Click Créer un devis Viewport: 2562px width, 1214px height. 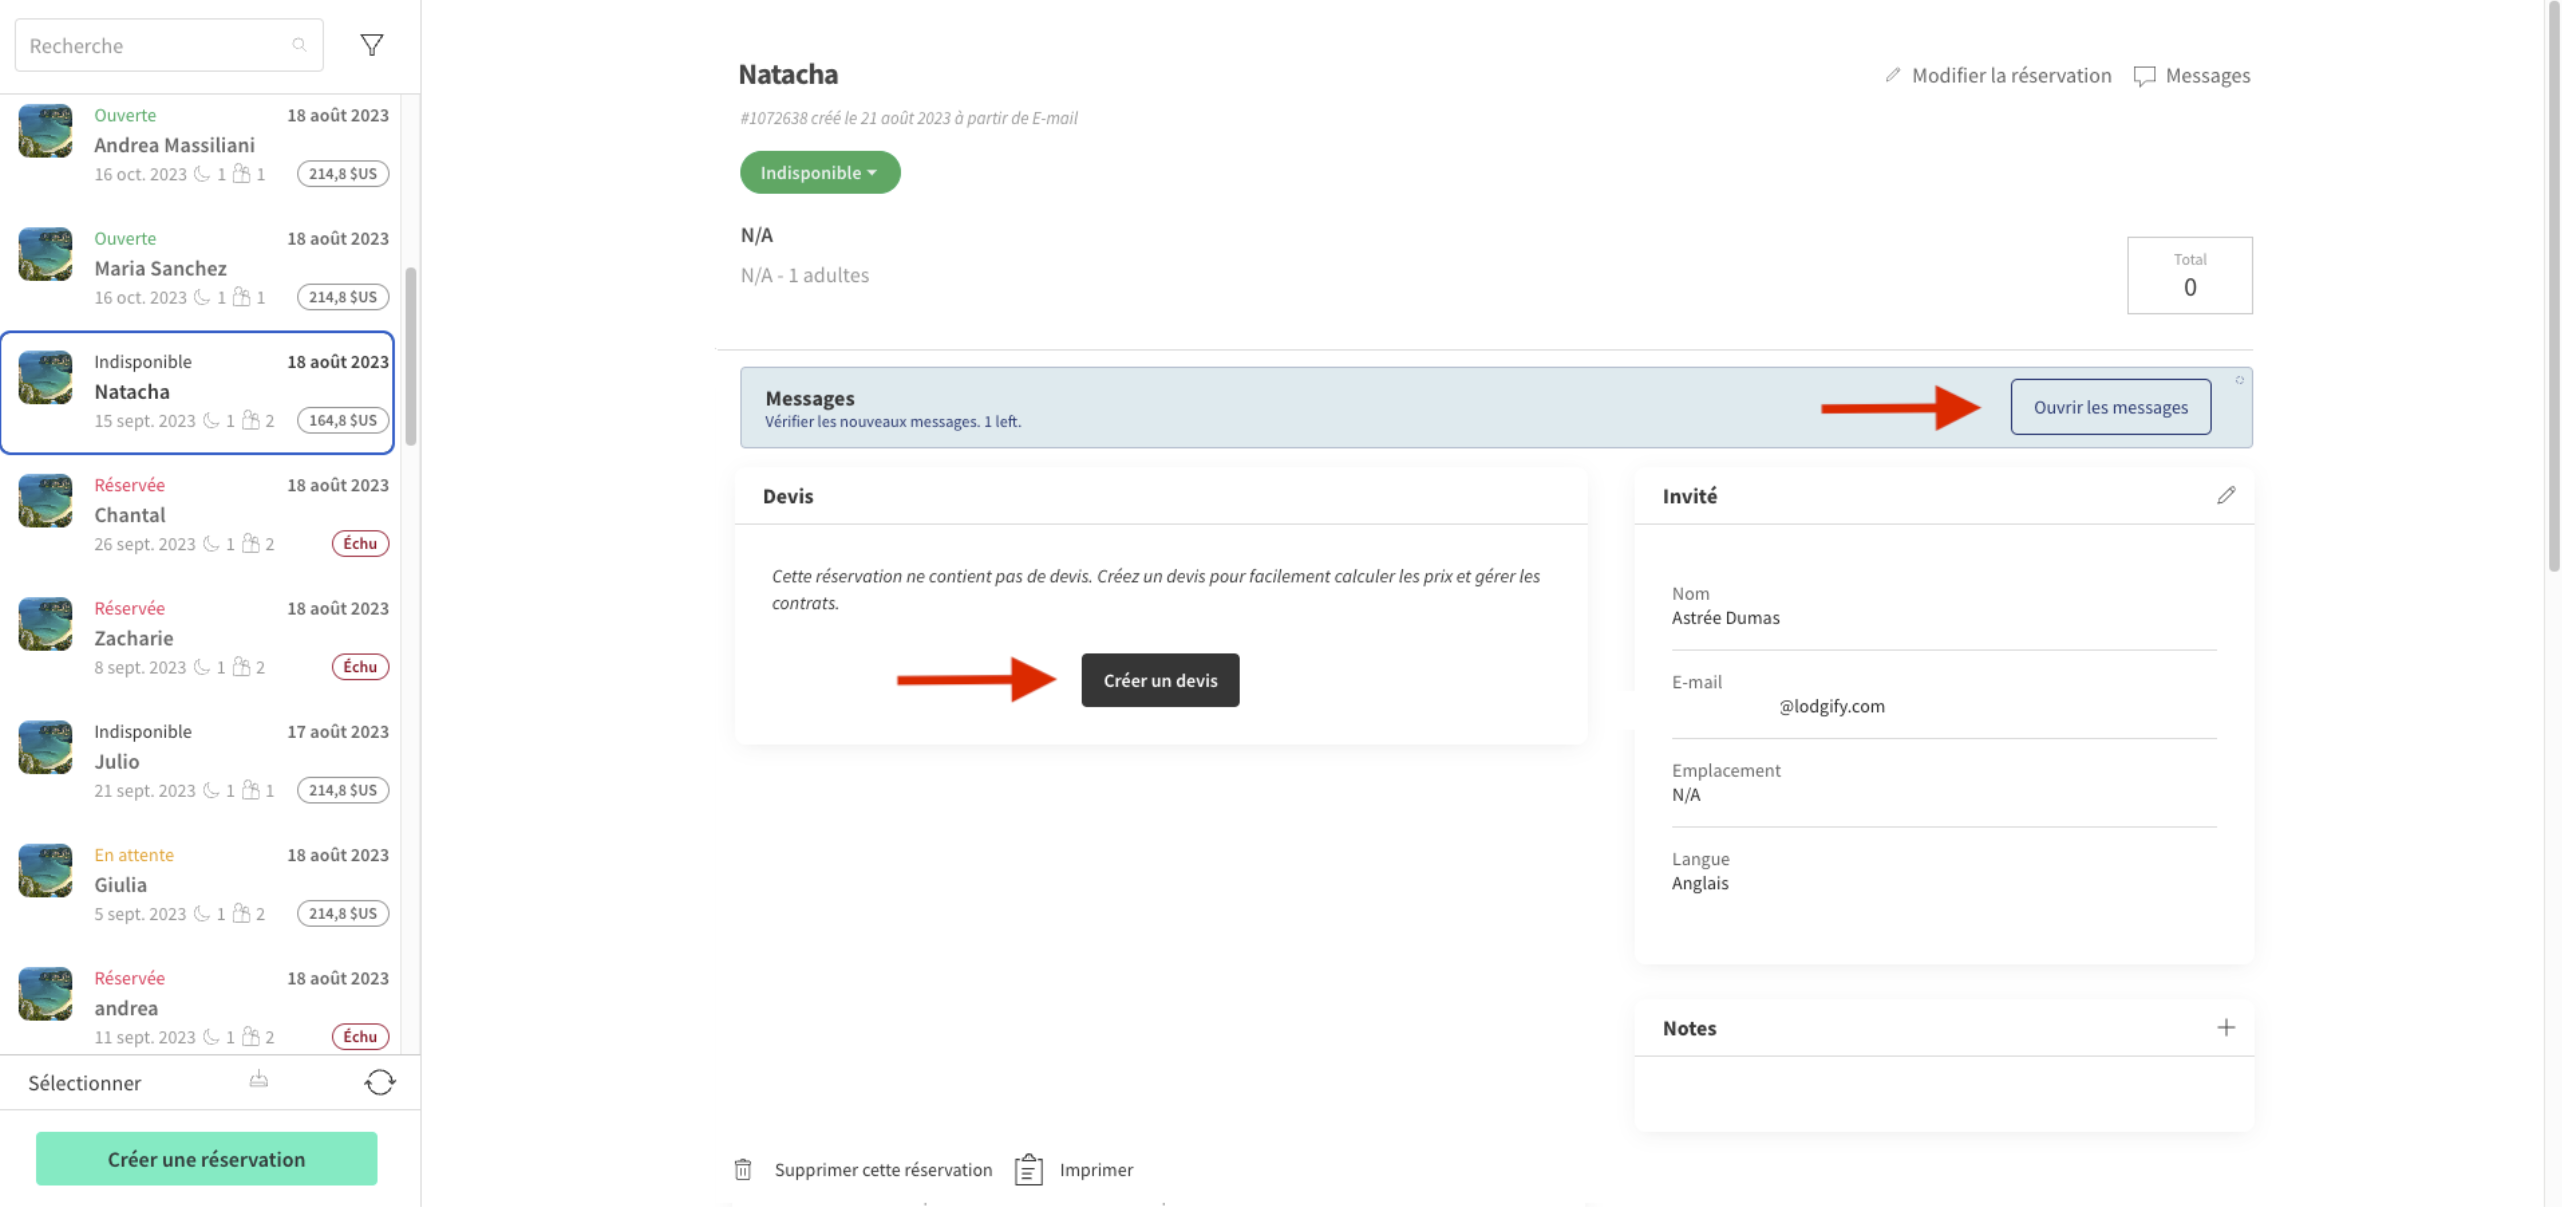1159,680
